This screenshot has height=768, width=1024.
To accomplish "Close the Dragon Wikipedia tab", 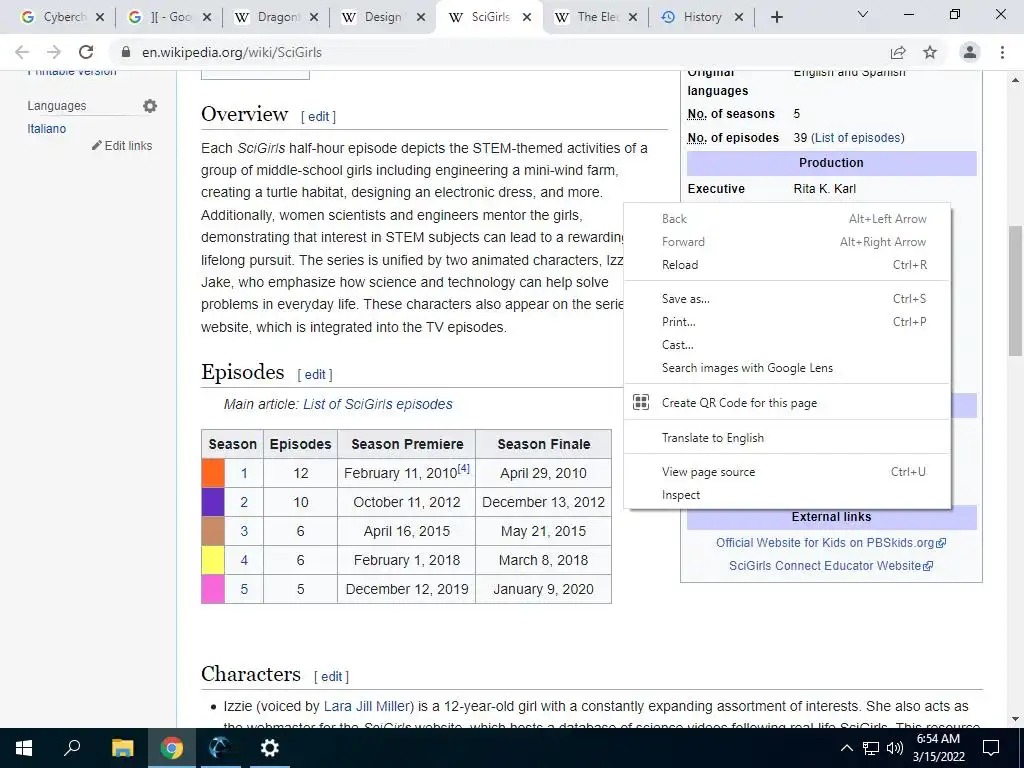I will [314, 18].
